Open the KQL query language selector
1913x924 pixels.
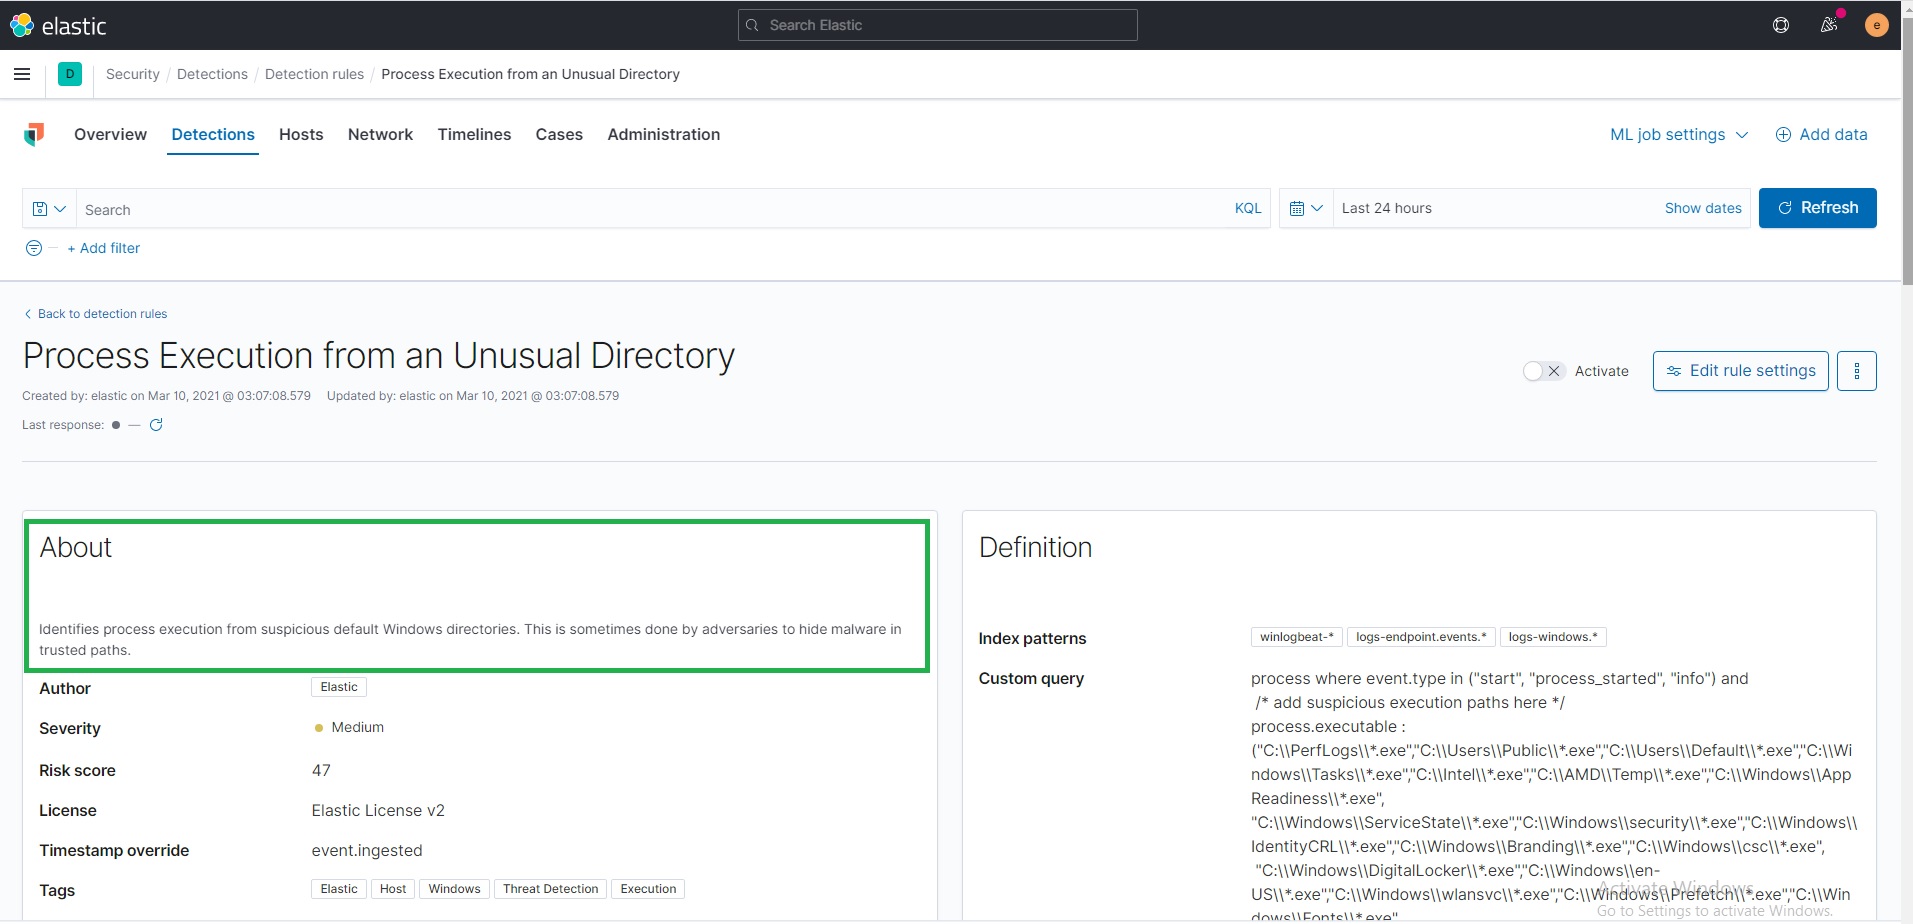point(1247,208)
